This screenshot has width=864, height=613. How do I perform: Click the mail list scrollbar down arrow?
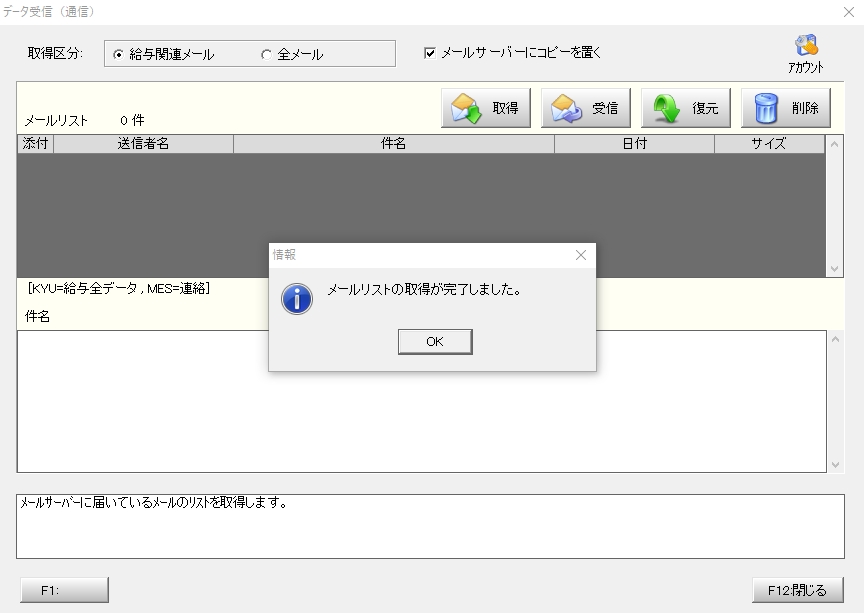click(x=834, y=269)
